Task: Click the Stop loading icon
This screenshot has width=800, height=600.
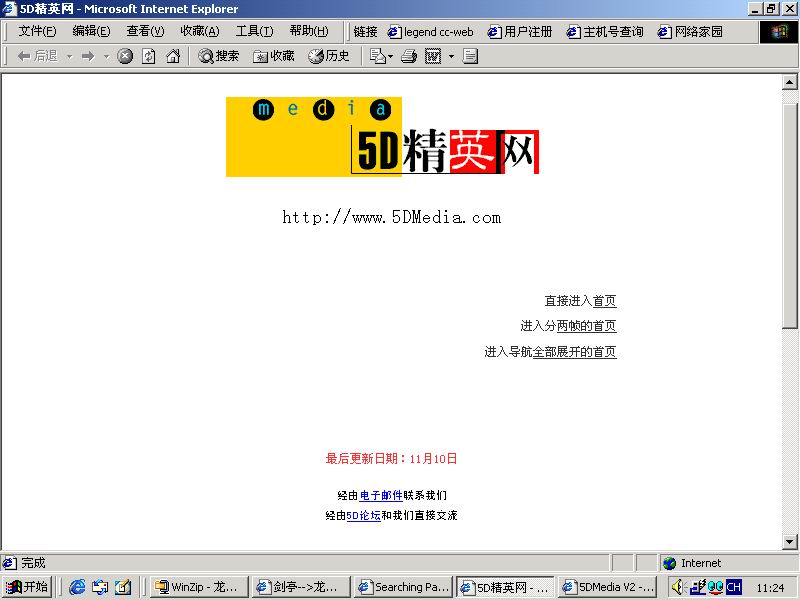Action: coord(125,56)
